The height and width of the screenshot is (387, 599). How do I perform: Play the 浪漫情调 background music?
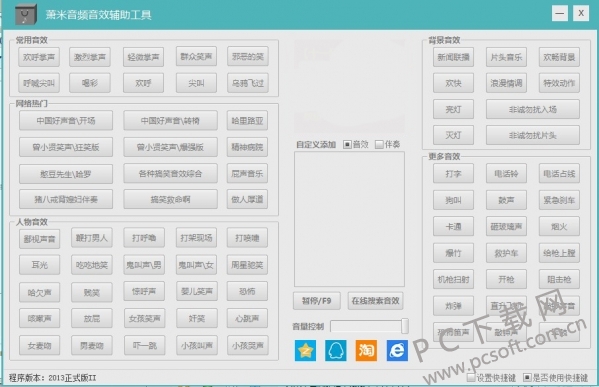506,83
